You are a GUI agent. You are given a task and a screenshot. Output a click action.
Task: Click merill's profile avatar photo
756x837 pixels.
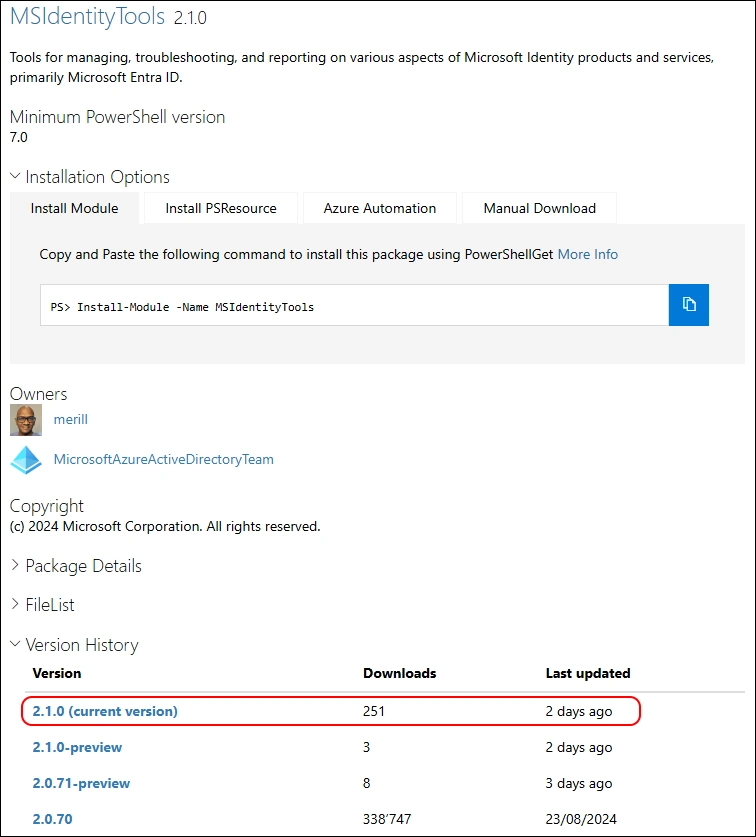click(x=26, y=420)
